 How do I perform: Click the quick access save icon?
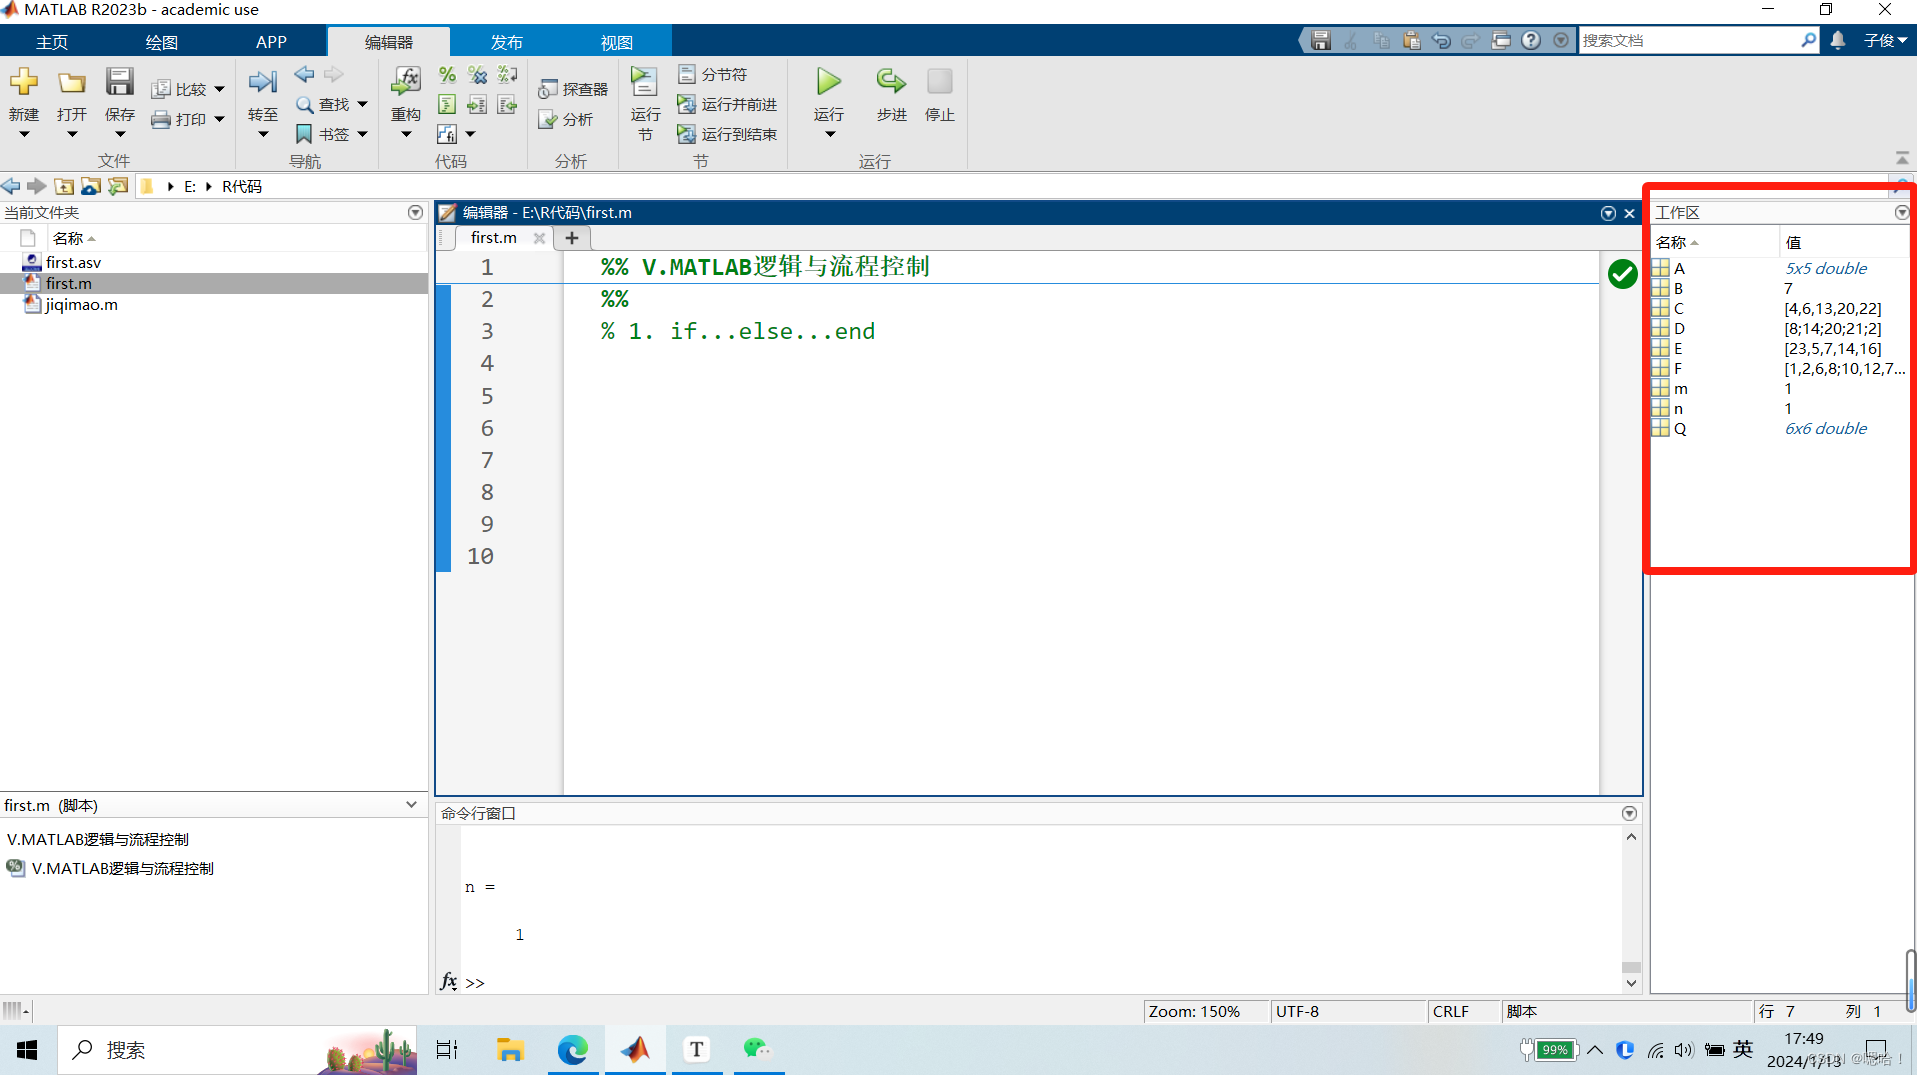1321,40
